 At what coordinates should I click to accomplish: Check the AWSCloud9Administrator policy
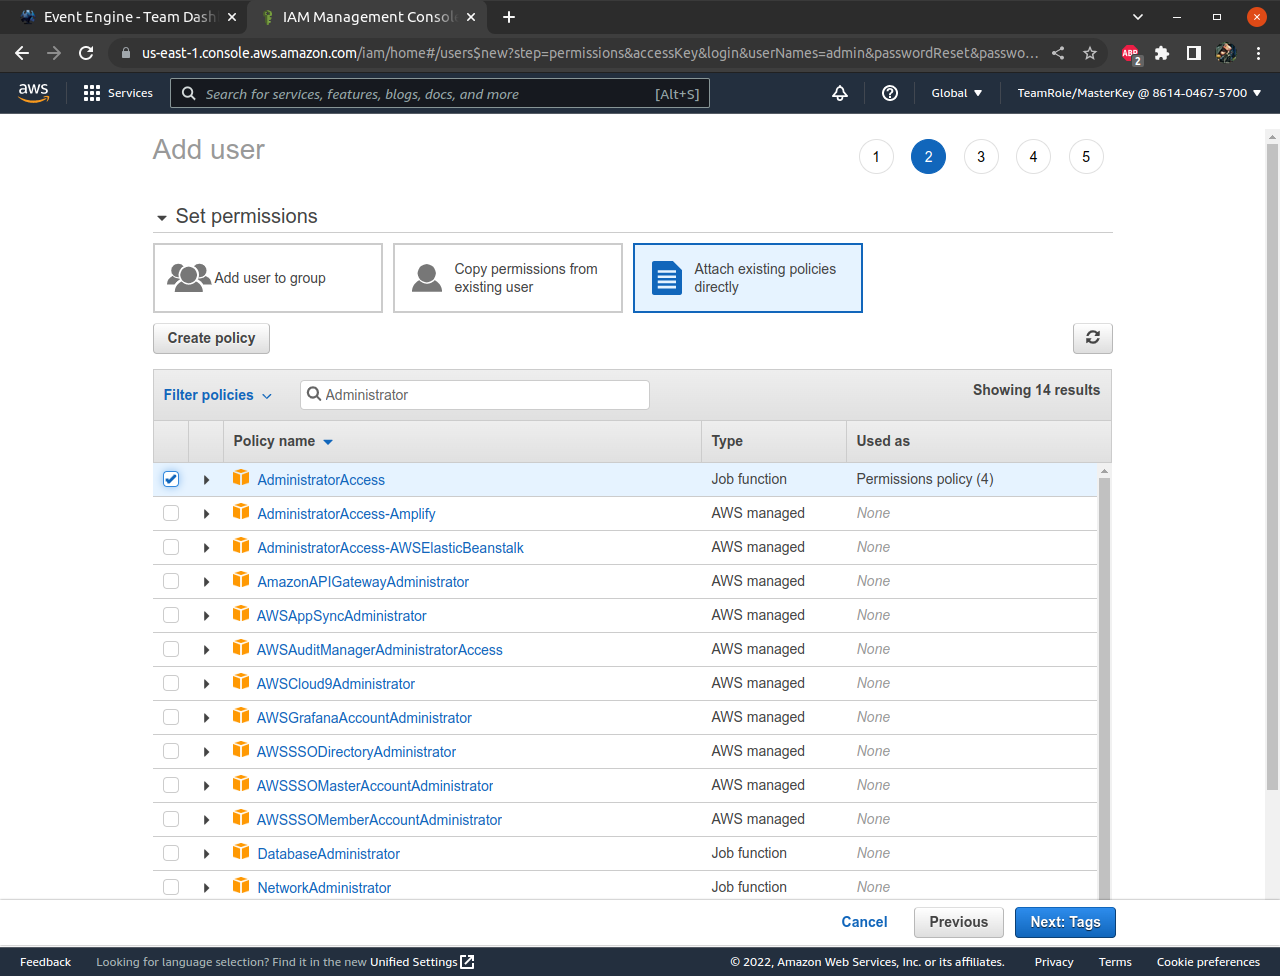(171, 683)
